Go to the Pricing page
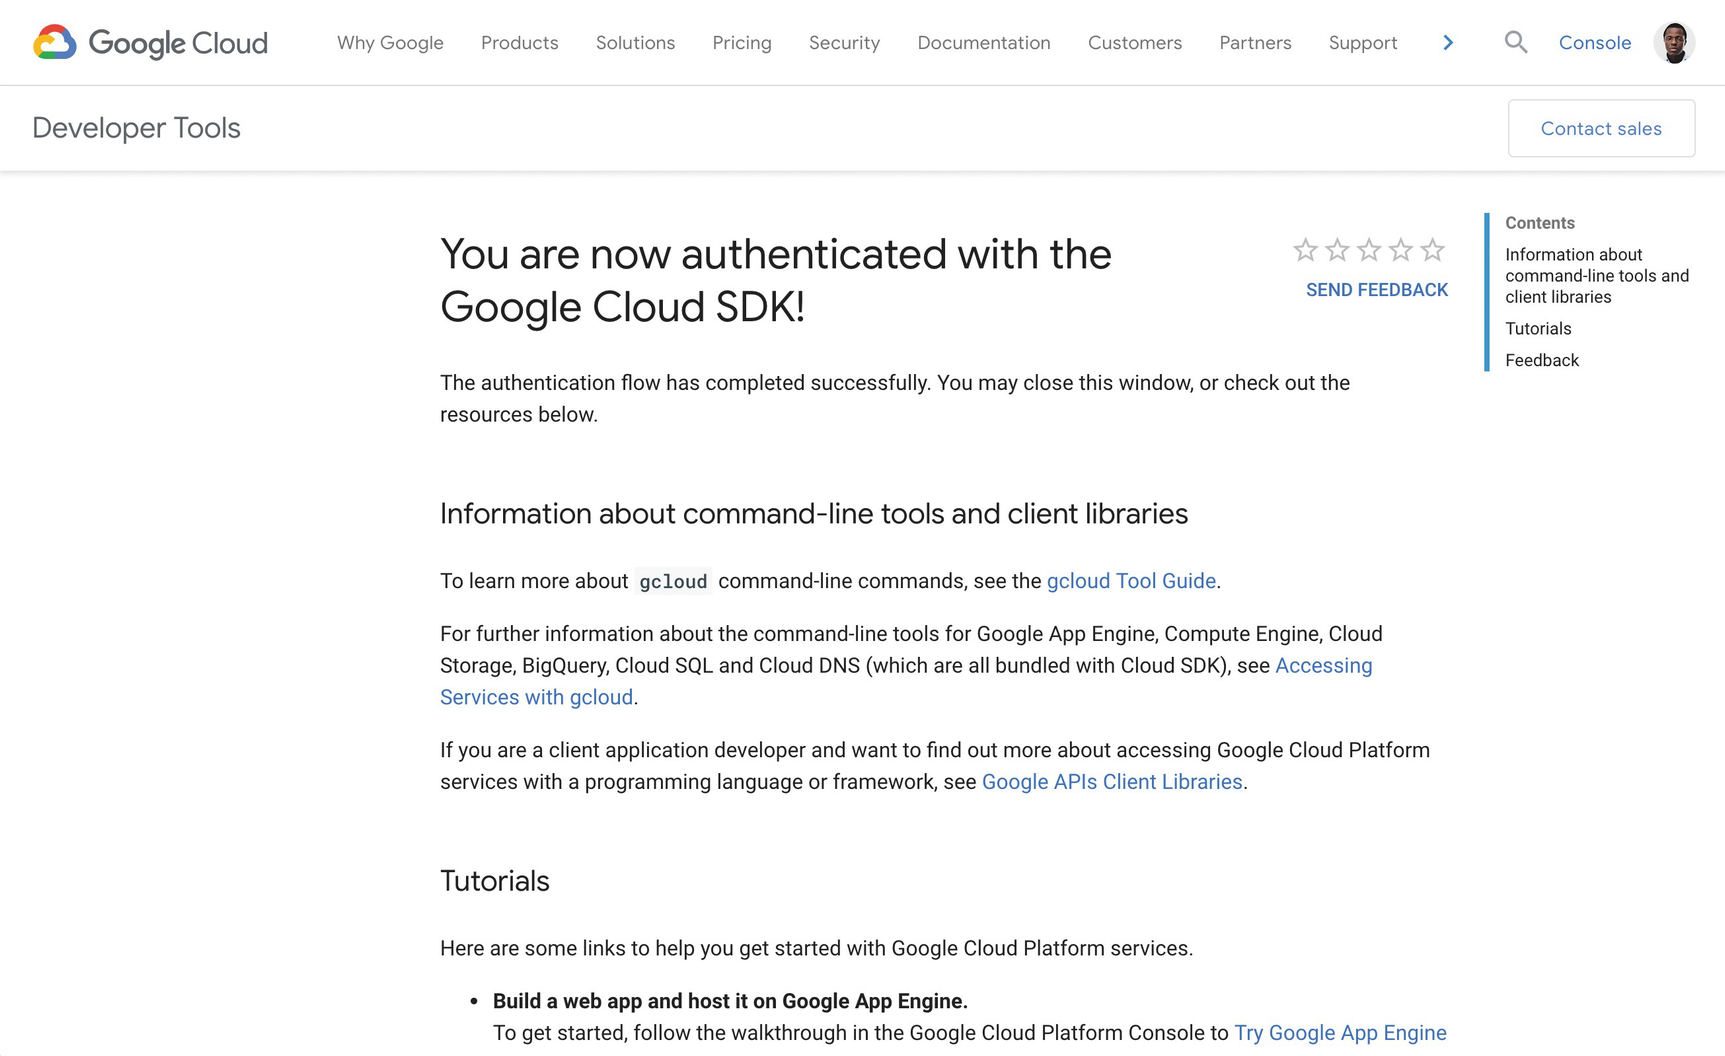1725x1056 pixels. click(x=742, y=43)
